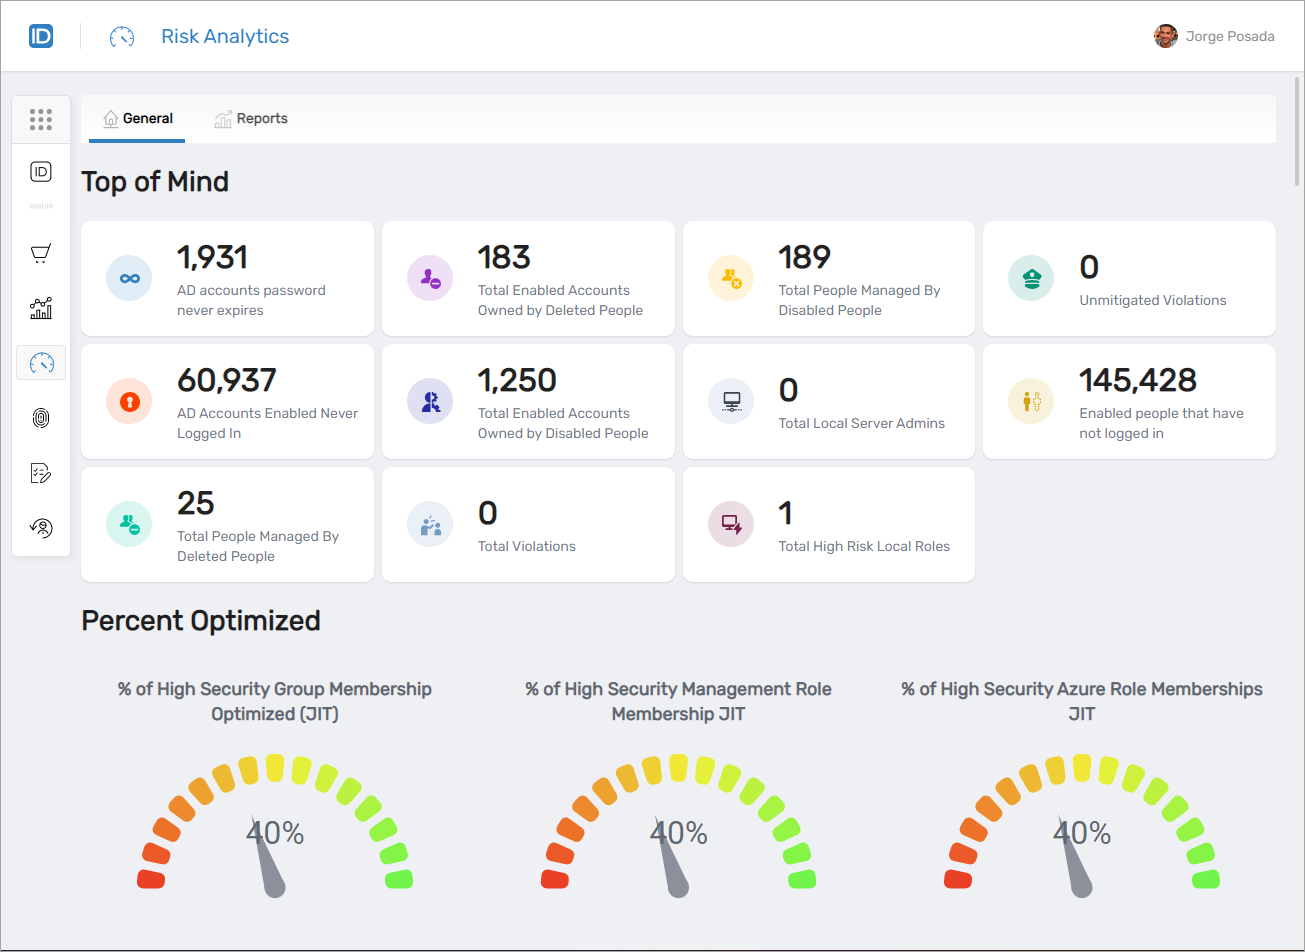Open the apps grid menu icon

click(41, 120)
